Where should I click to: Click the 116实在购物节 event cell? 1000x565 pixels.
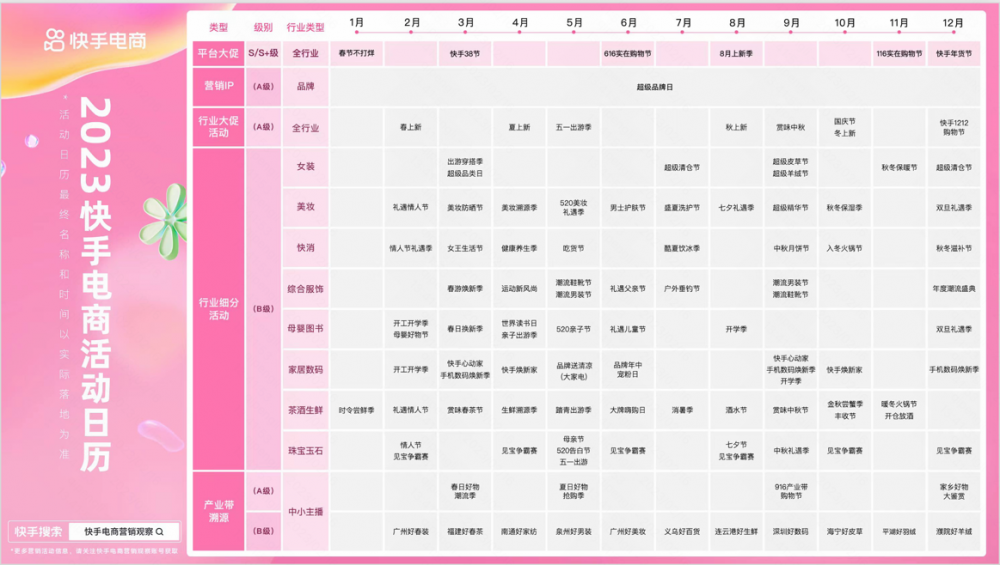(897, 54)
